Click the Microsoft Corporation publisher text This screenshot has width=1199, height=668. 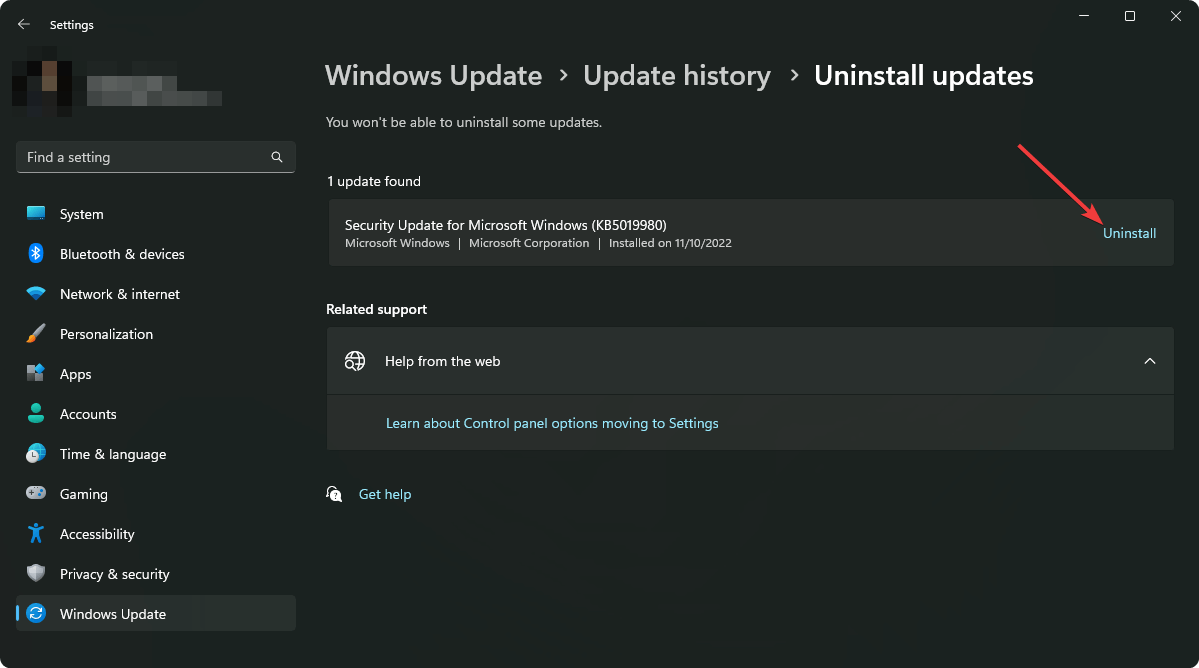click(x=529, y=243)
